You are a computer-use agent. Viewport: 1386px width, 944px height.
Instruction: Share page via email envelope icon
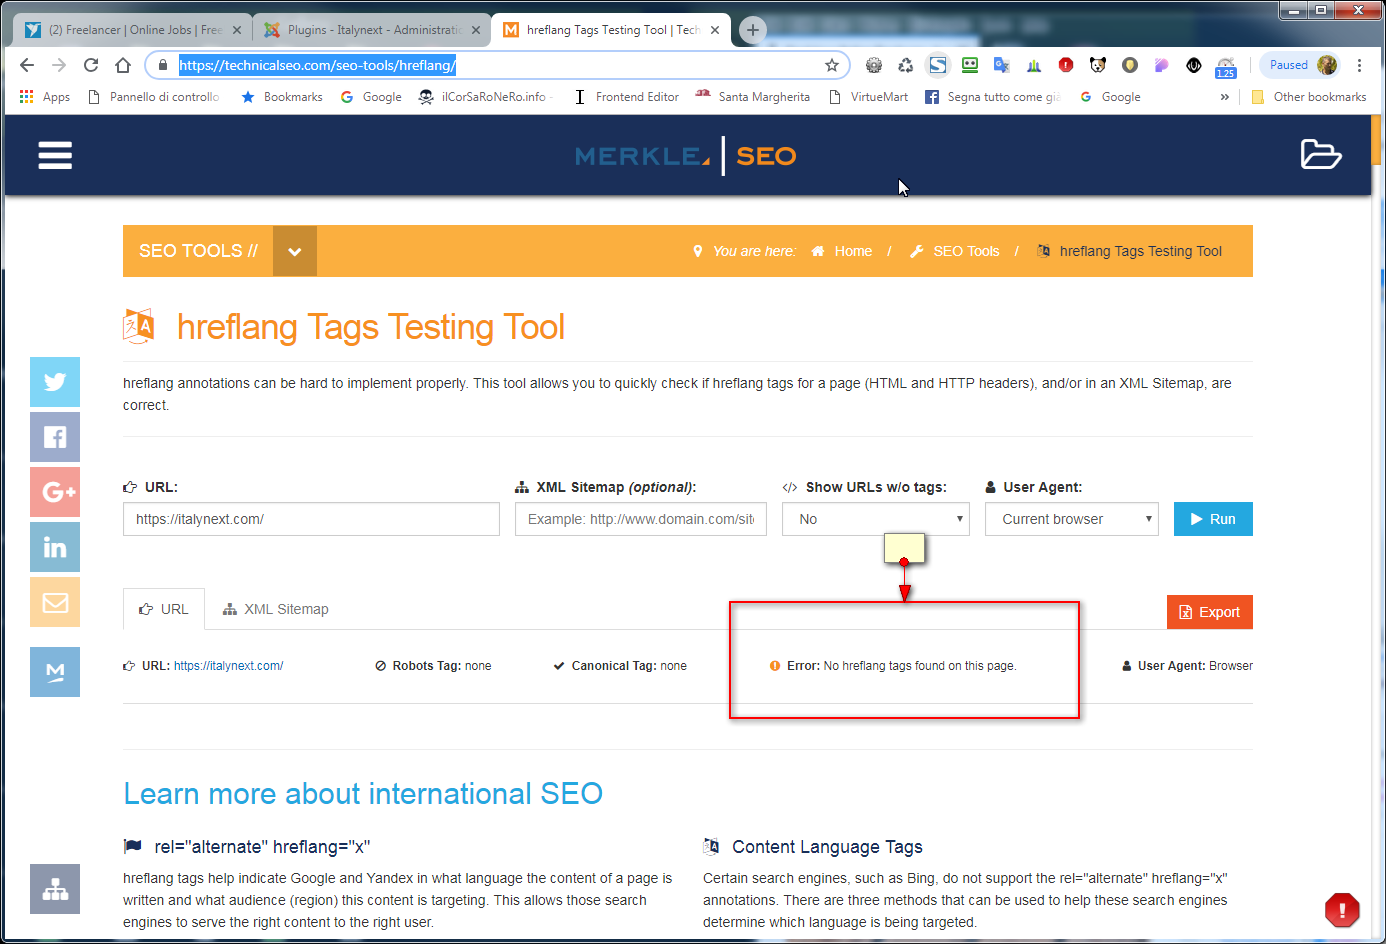55,602
